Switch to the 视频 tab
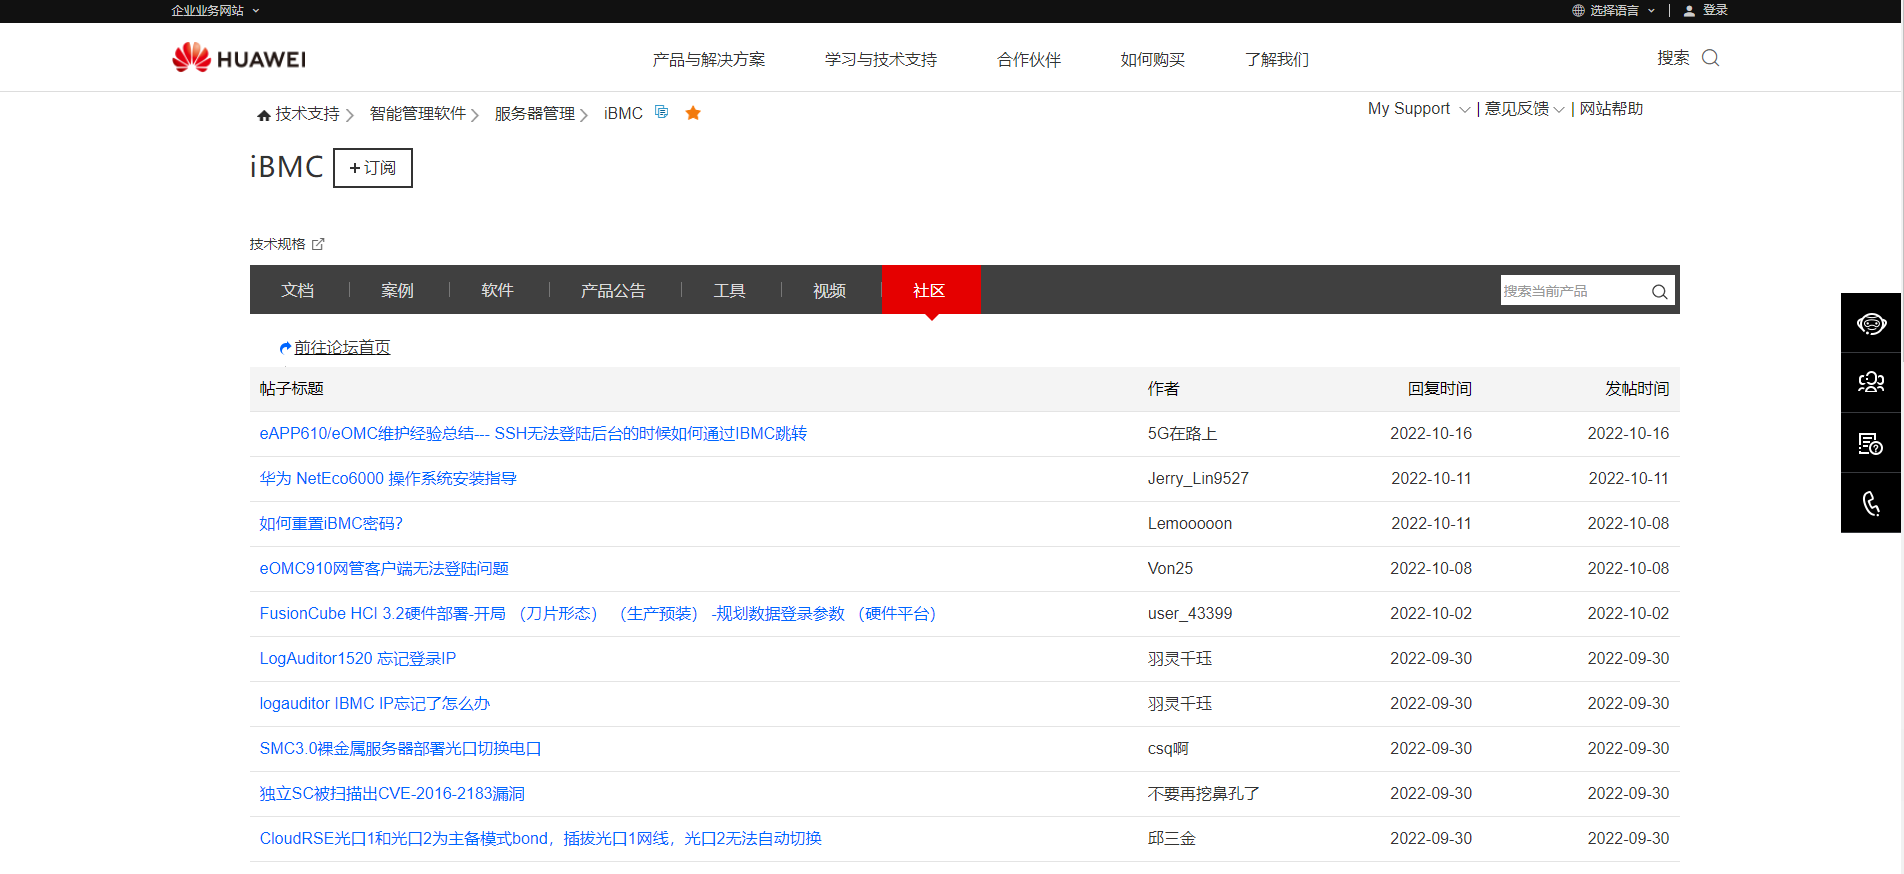Viewport: 1904px width, 874px height. pos(830,290)
